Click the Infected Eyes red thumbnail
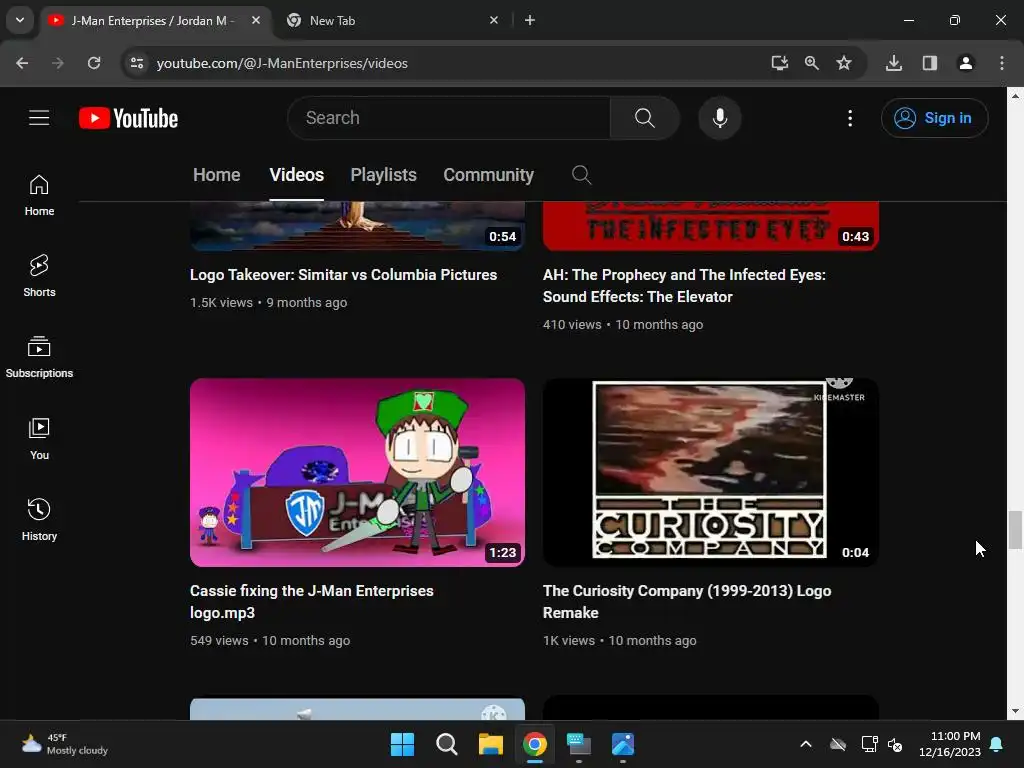Viewport: 1024px width, 768px height. pos(711,226)
